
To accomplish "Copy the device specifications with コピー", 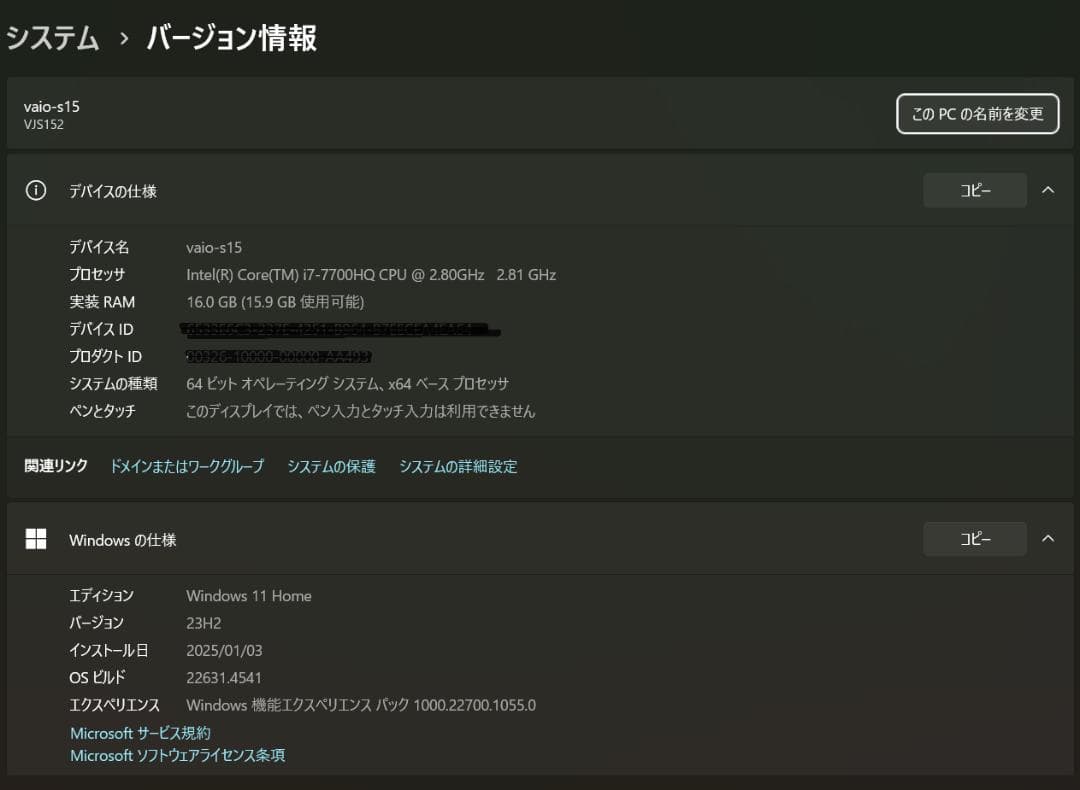I will [x=975, y=190].
